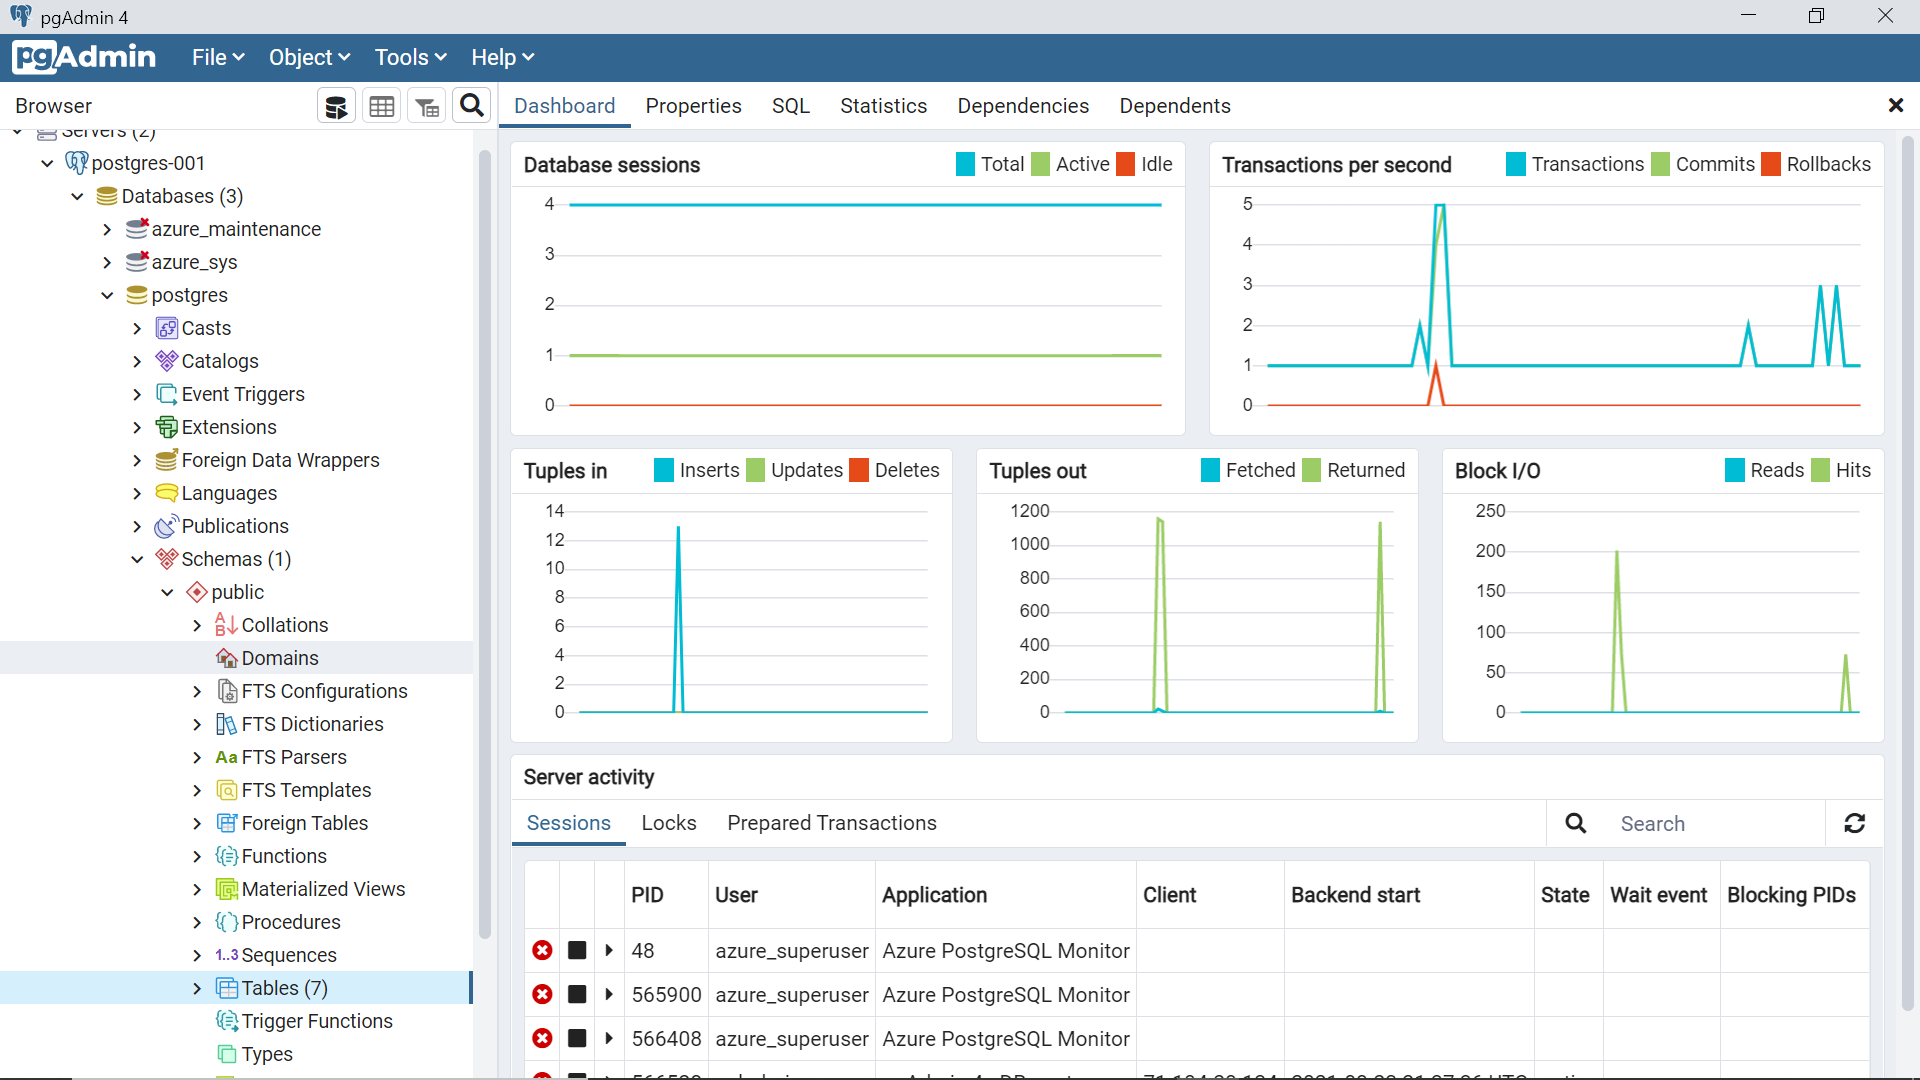Click the View Data table icon
The width and height of the screenshot is (1920, 1080).
click(381, 106)
